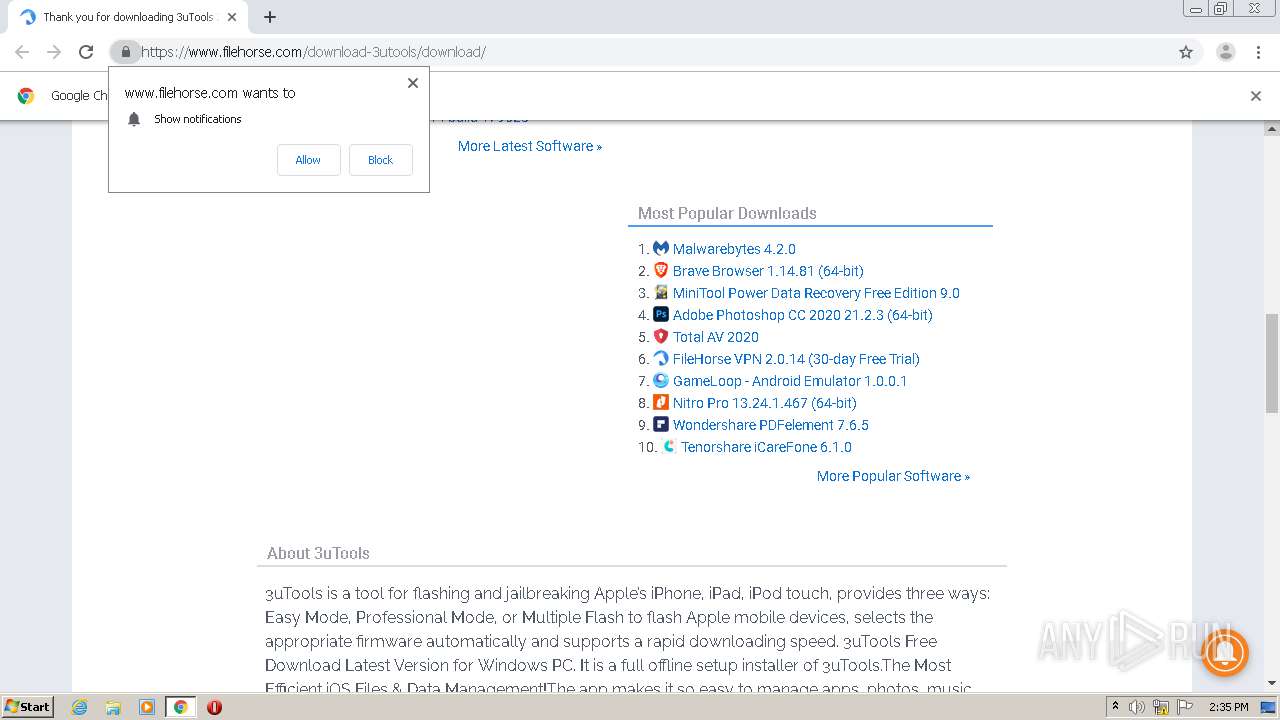Reload the page with the refresh icon
Image resolution: width=1280 pixels, height=720 pixels.
pos(86,52)
